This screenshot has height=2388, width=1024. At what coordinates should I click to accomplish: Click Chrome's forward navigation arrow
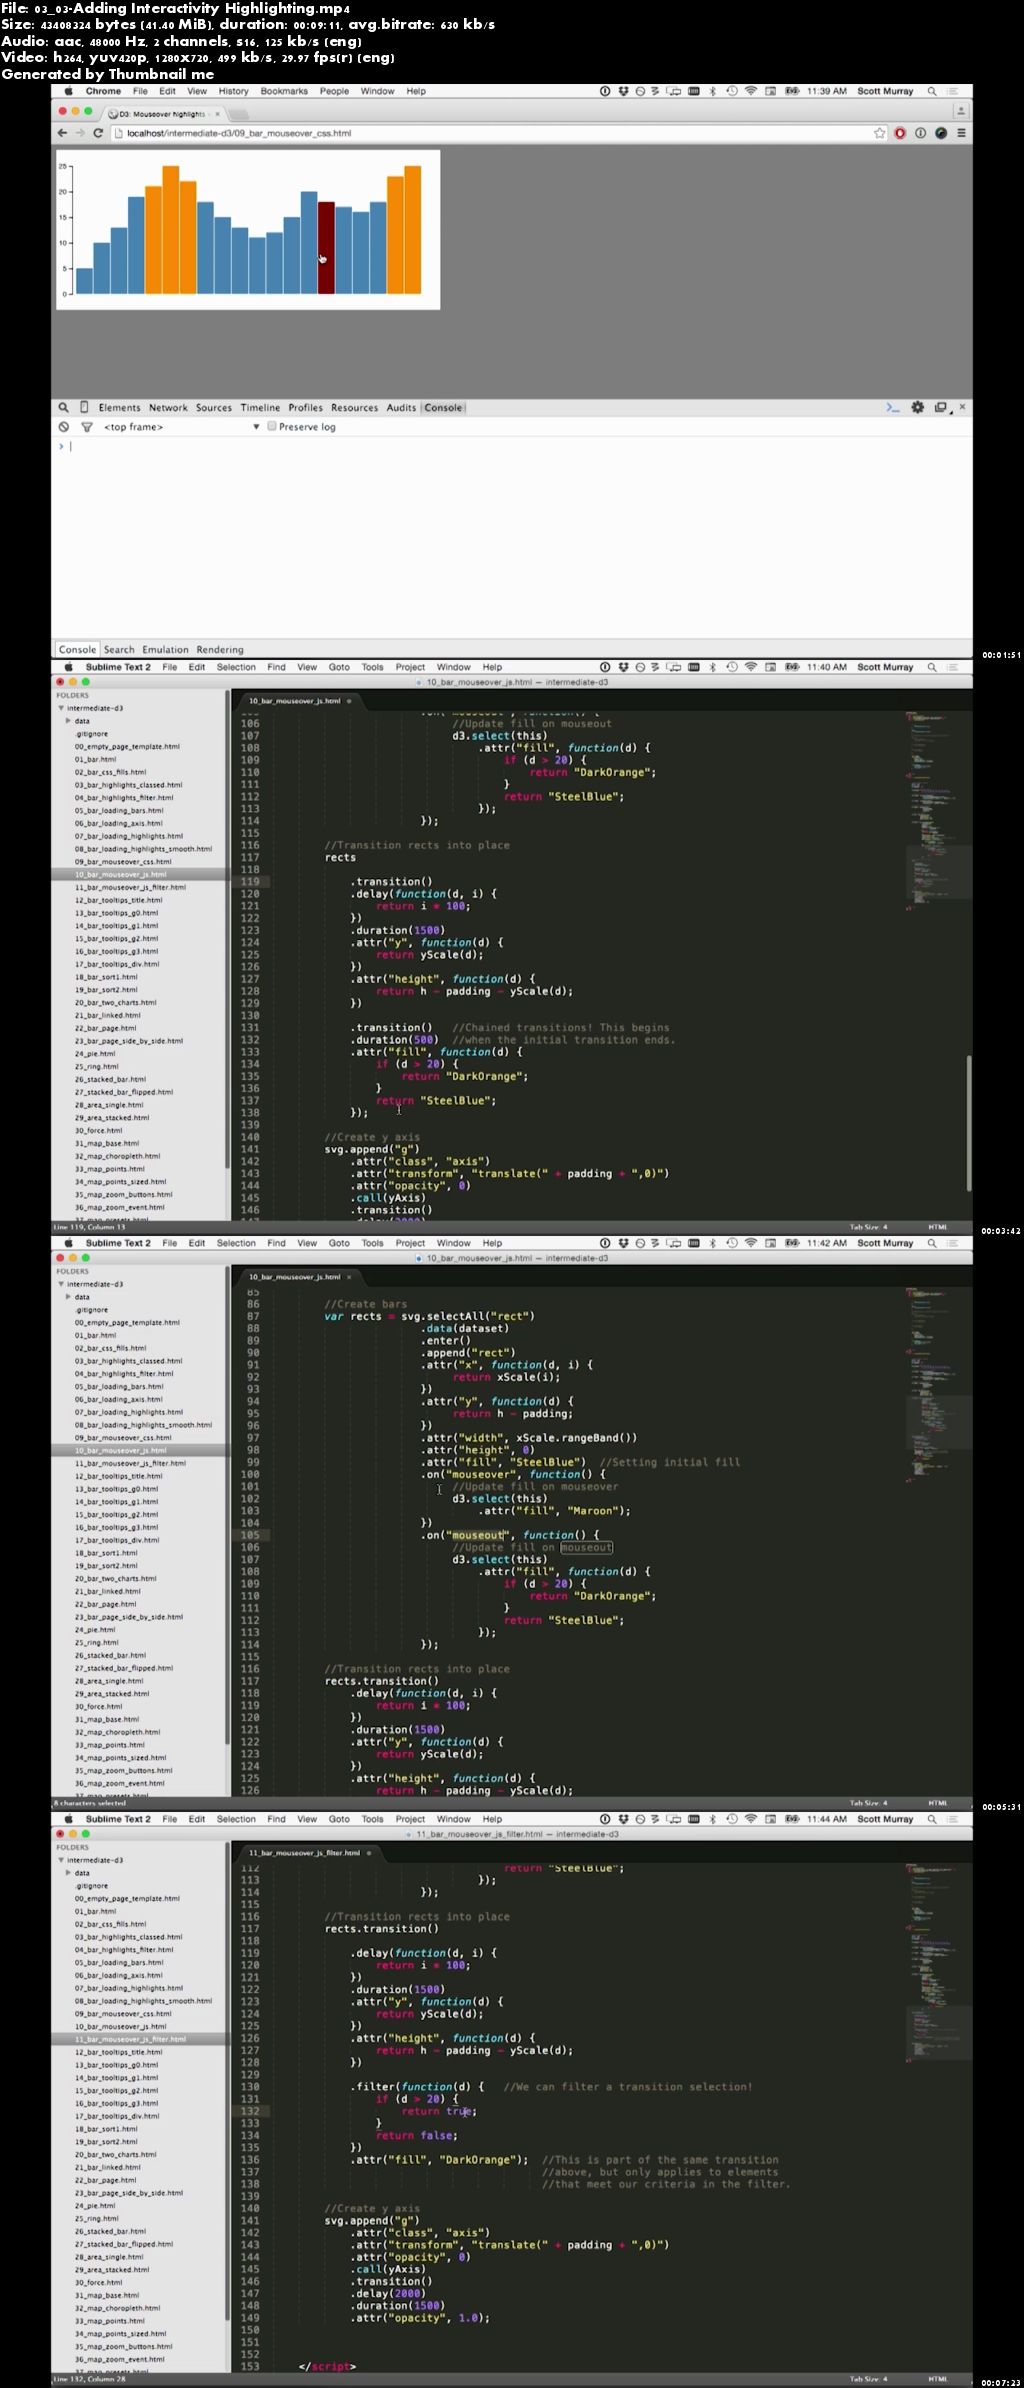(x=79, y=133)
